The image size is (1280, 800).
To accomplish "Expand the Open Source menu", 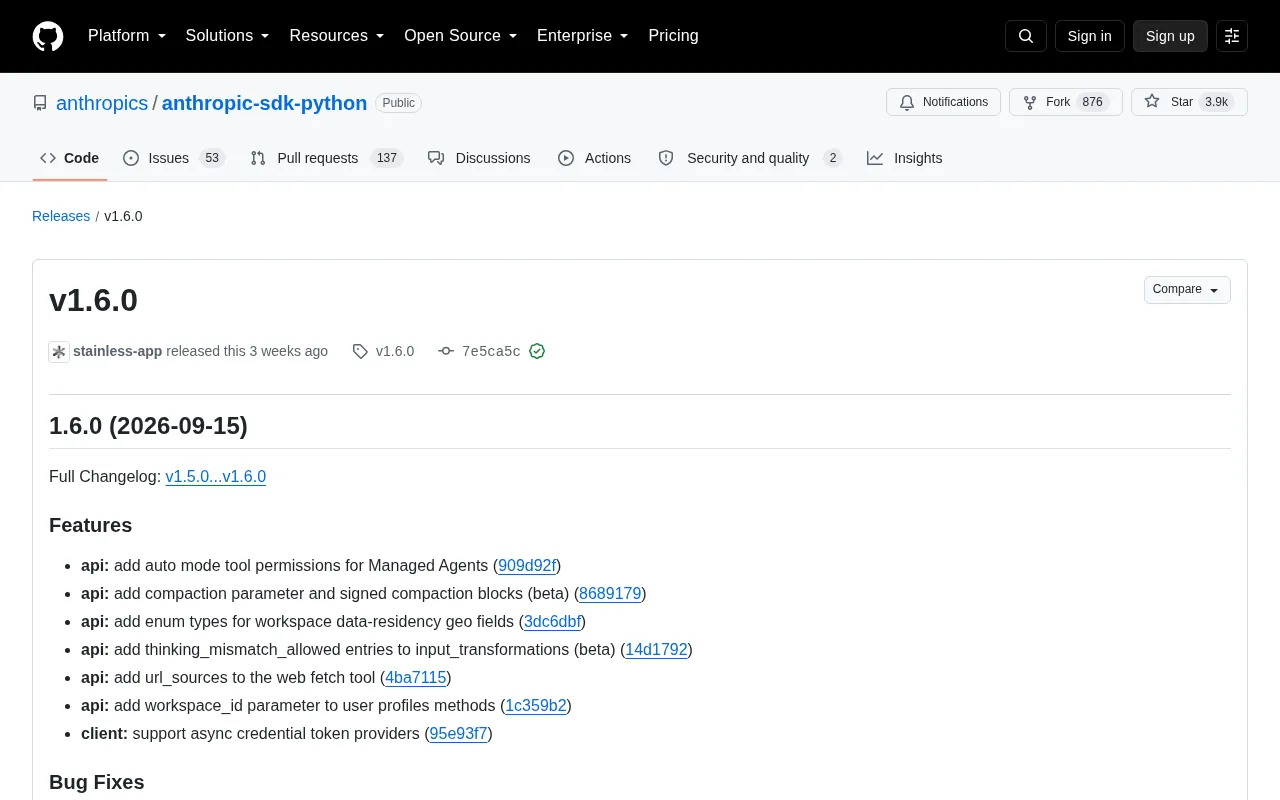I will [x=461, y=36].
